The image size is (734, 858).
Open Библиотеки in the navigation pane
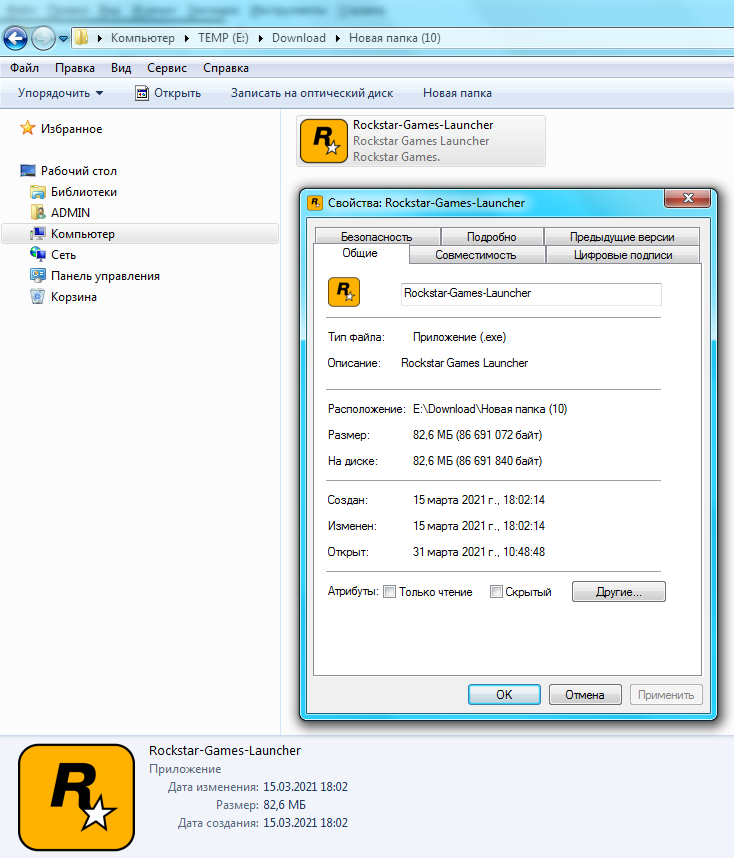click(84, 192)
